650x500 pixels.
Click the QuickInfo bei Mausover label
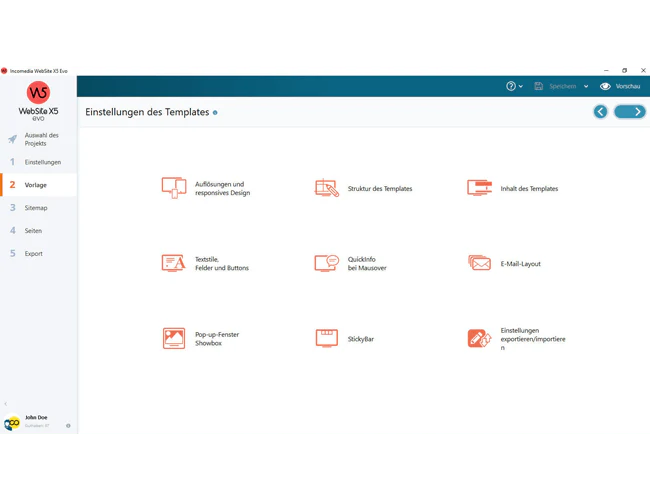point(367,264)
